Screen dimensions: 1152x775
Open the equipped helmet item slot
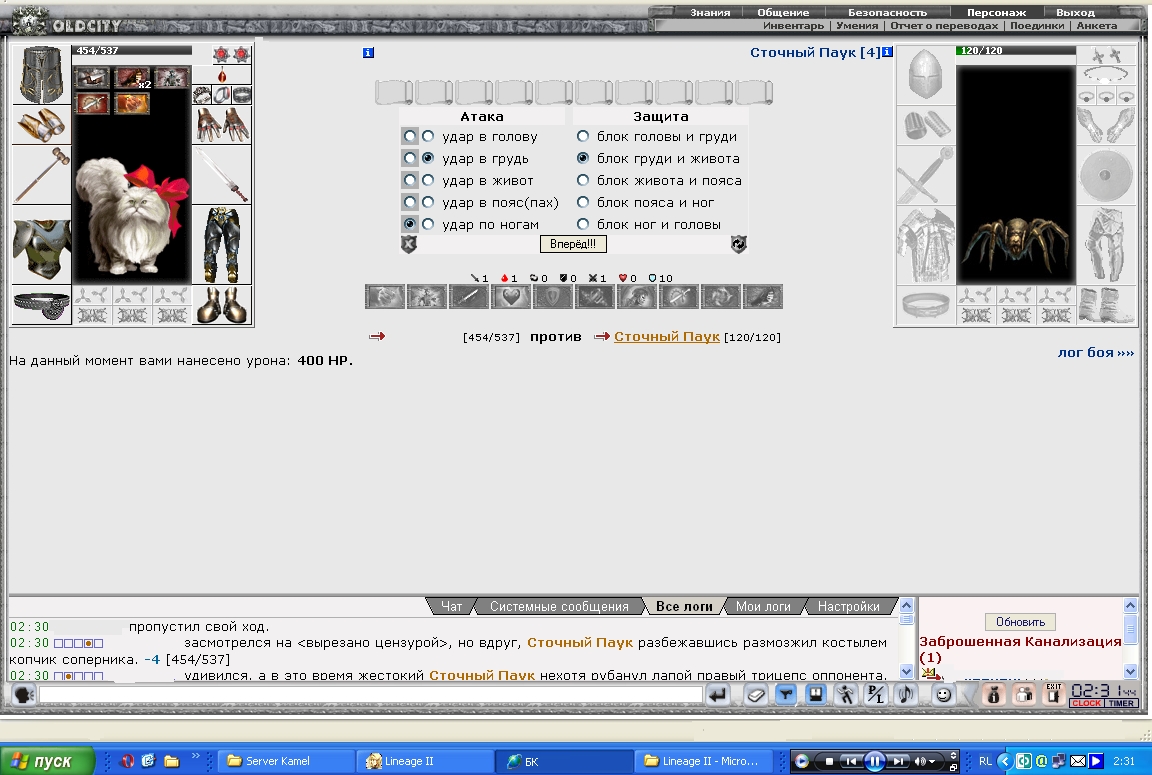click(41, 75)
